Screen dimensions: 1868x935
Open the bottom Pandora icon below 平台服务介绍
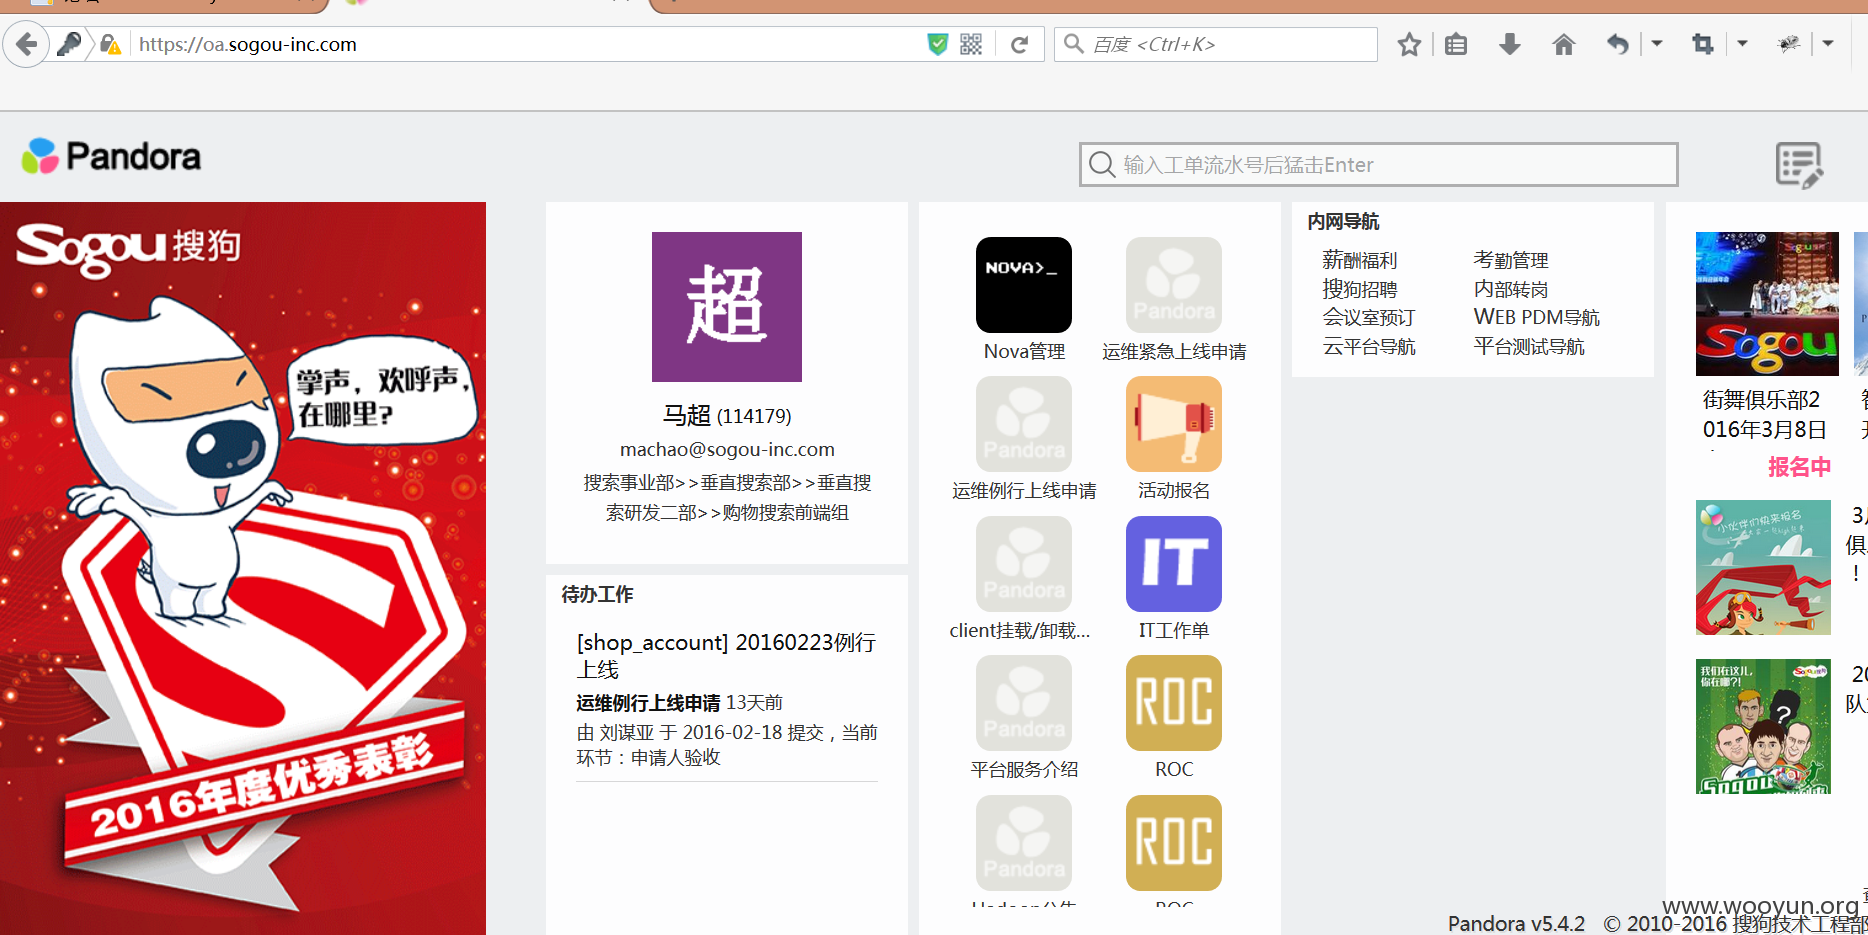(x=1024, y=843)
